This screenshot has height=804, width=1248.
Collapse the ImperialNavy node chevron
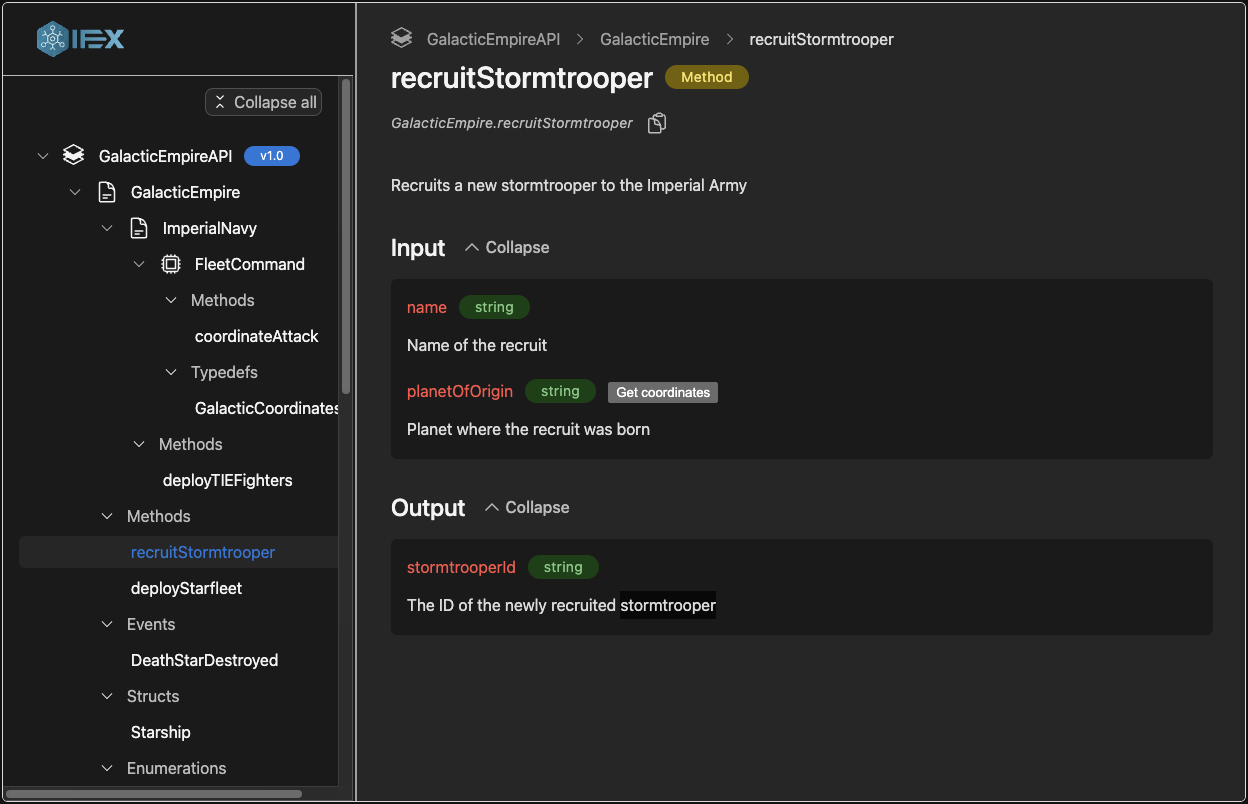coord(107,228)
